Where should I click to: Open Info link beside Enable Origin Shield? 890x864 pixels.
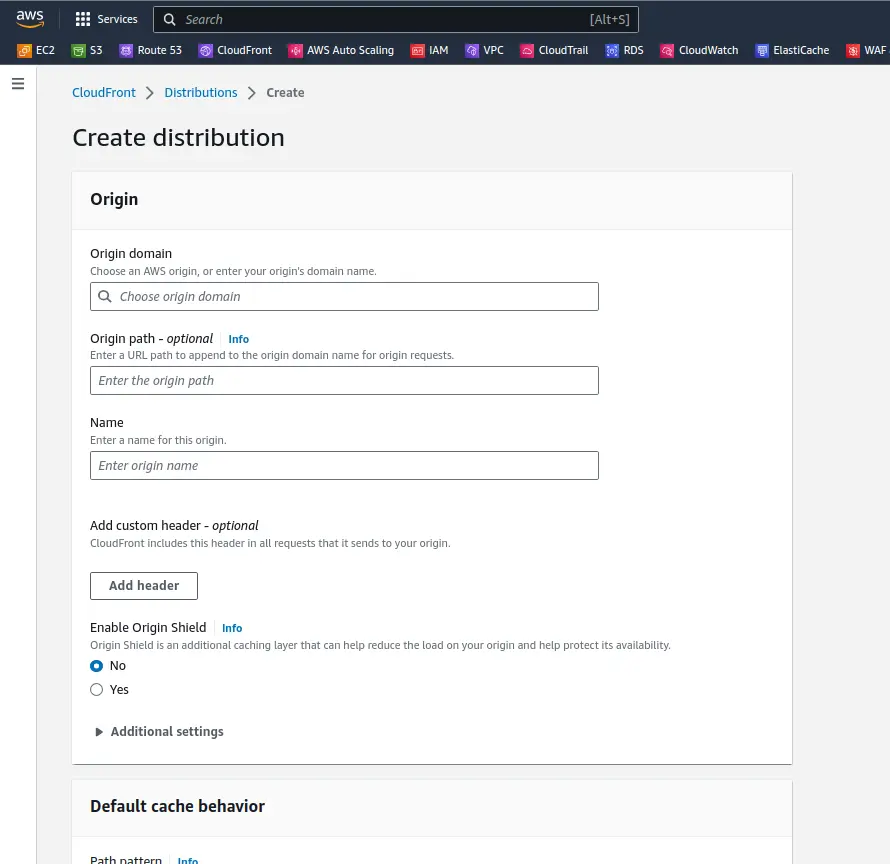coord(232,628)
